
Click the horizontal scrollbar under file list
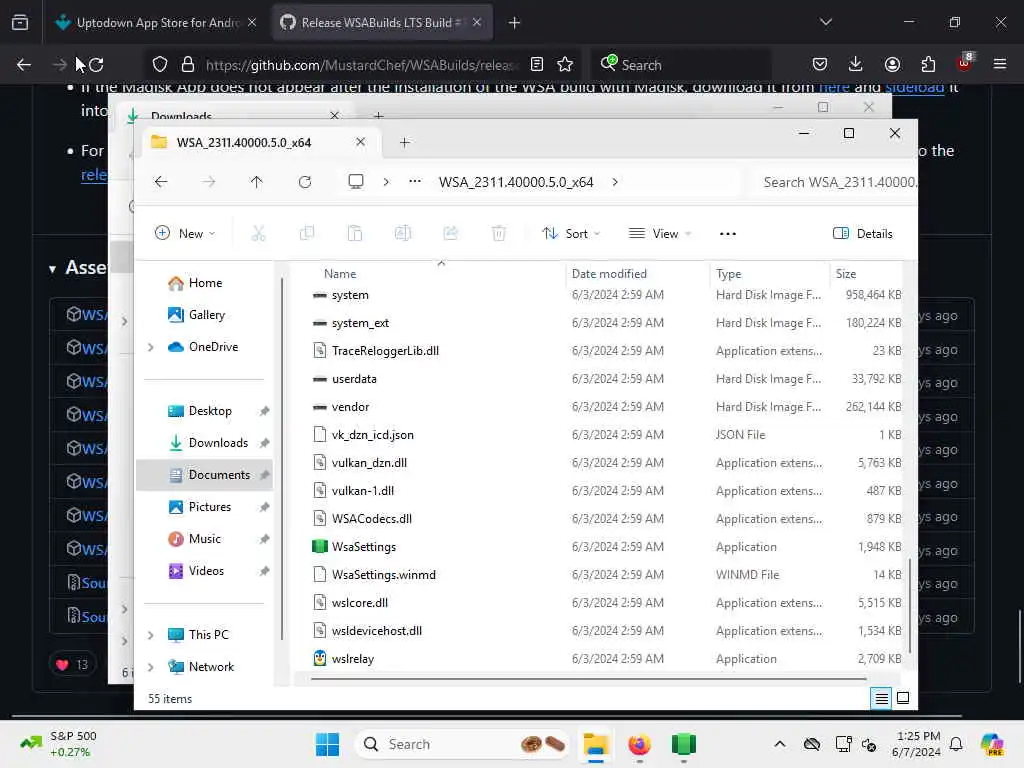coord(588,679)
